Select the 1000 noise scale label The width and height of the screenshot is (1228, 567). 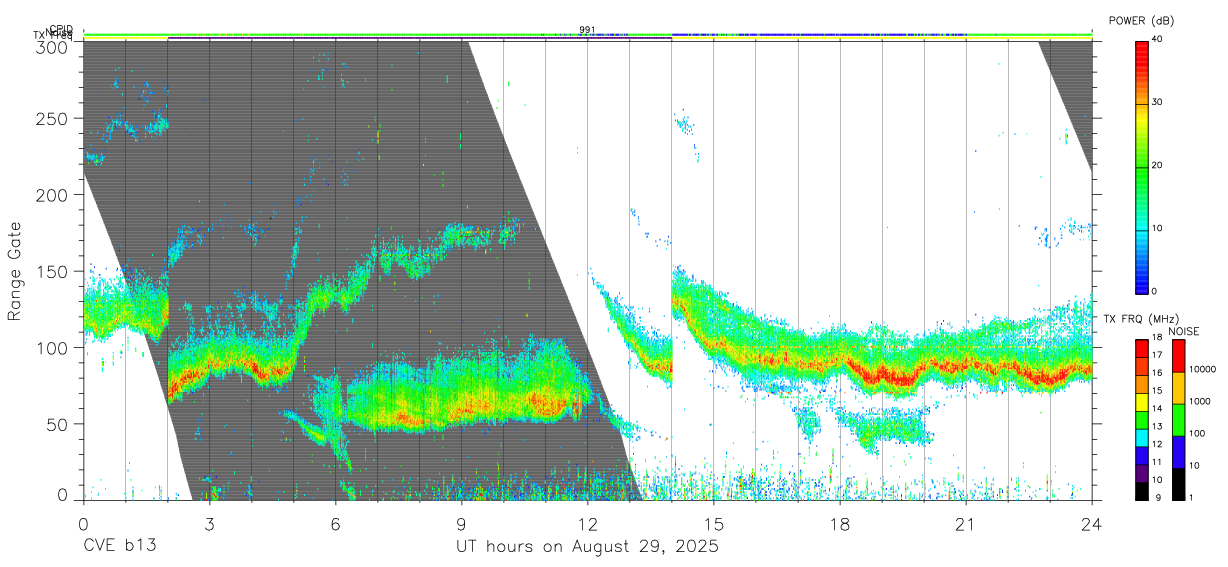click(x=1200, y=402)
